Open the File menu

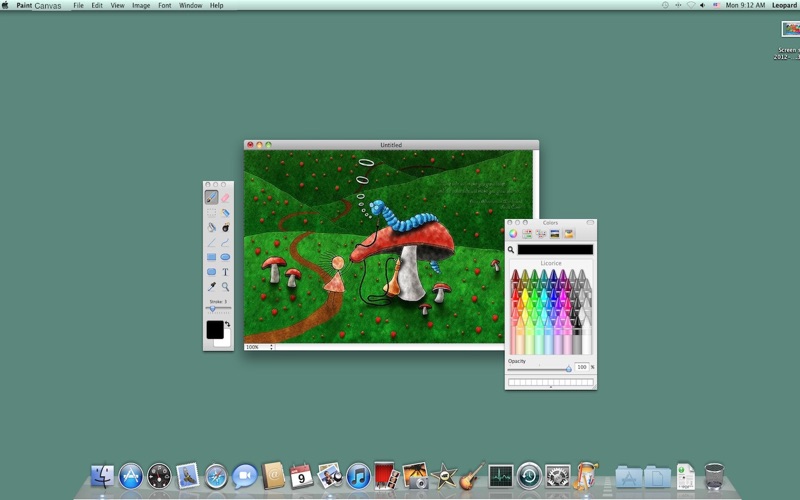78,5
